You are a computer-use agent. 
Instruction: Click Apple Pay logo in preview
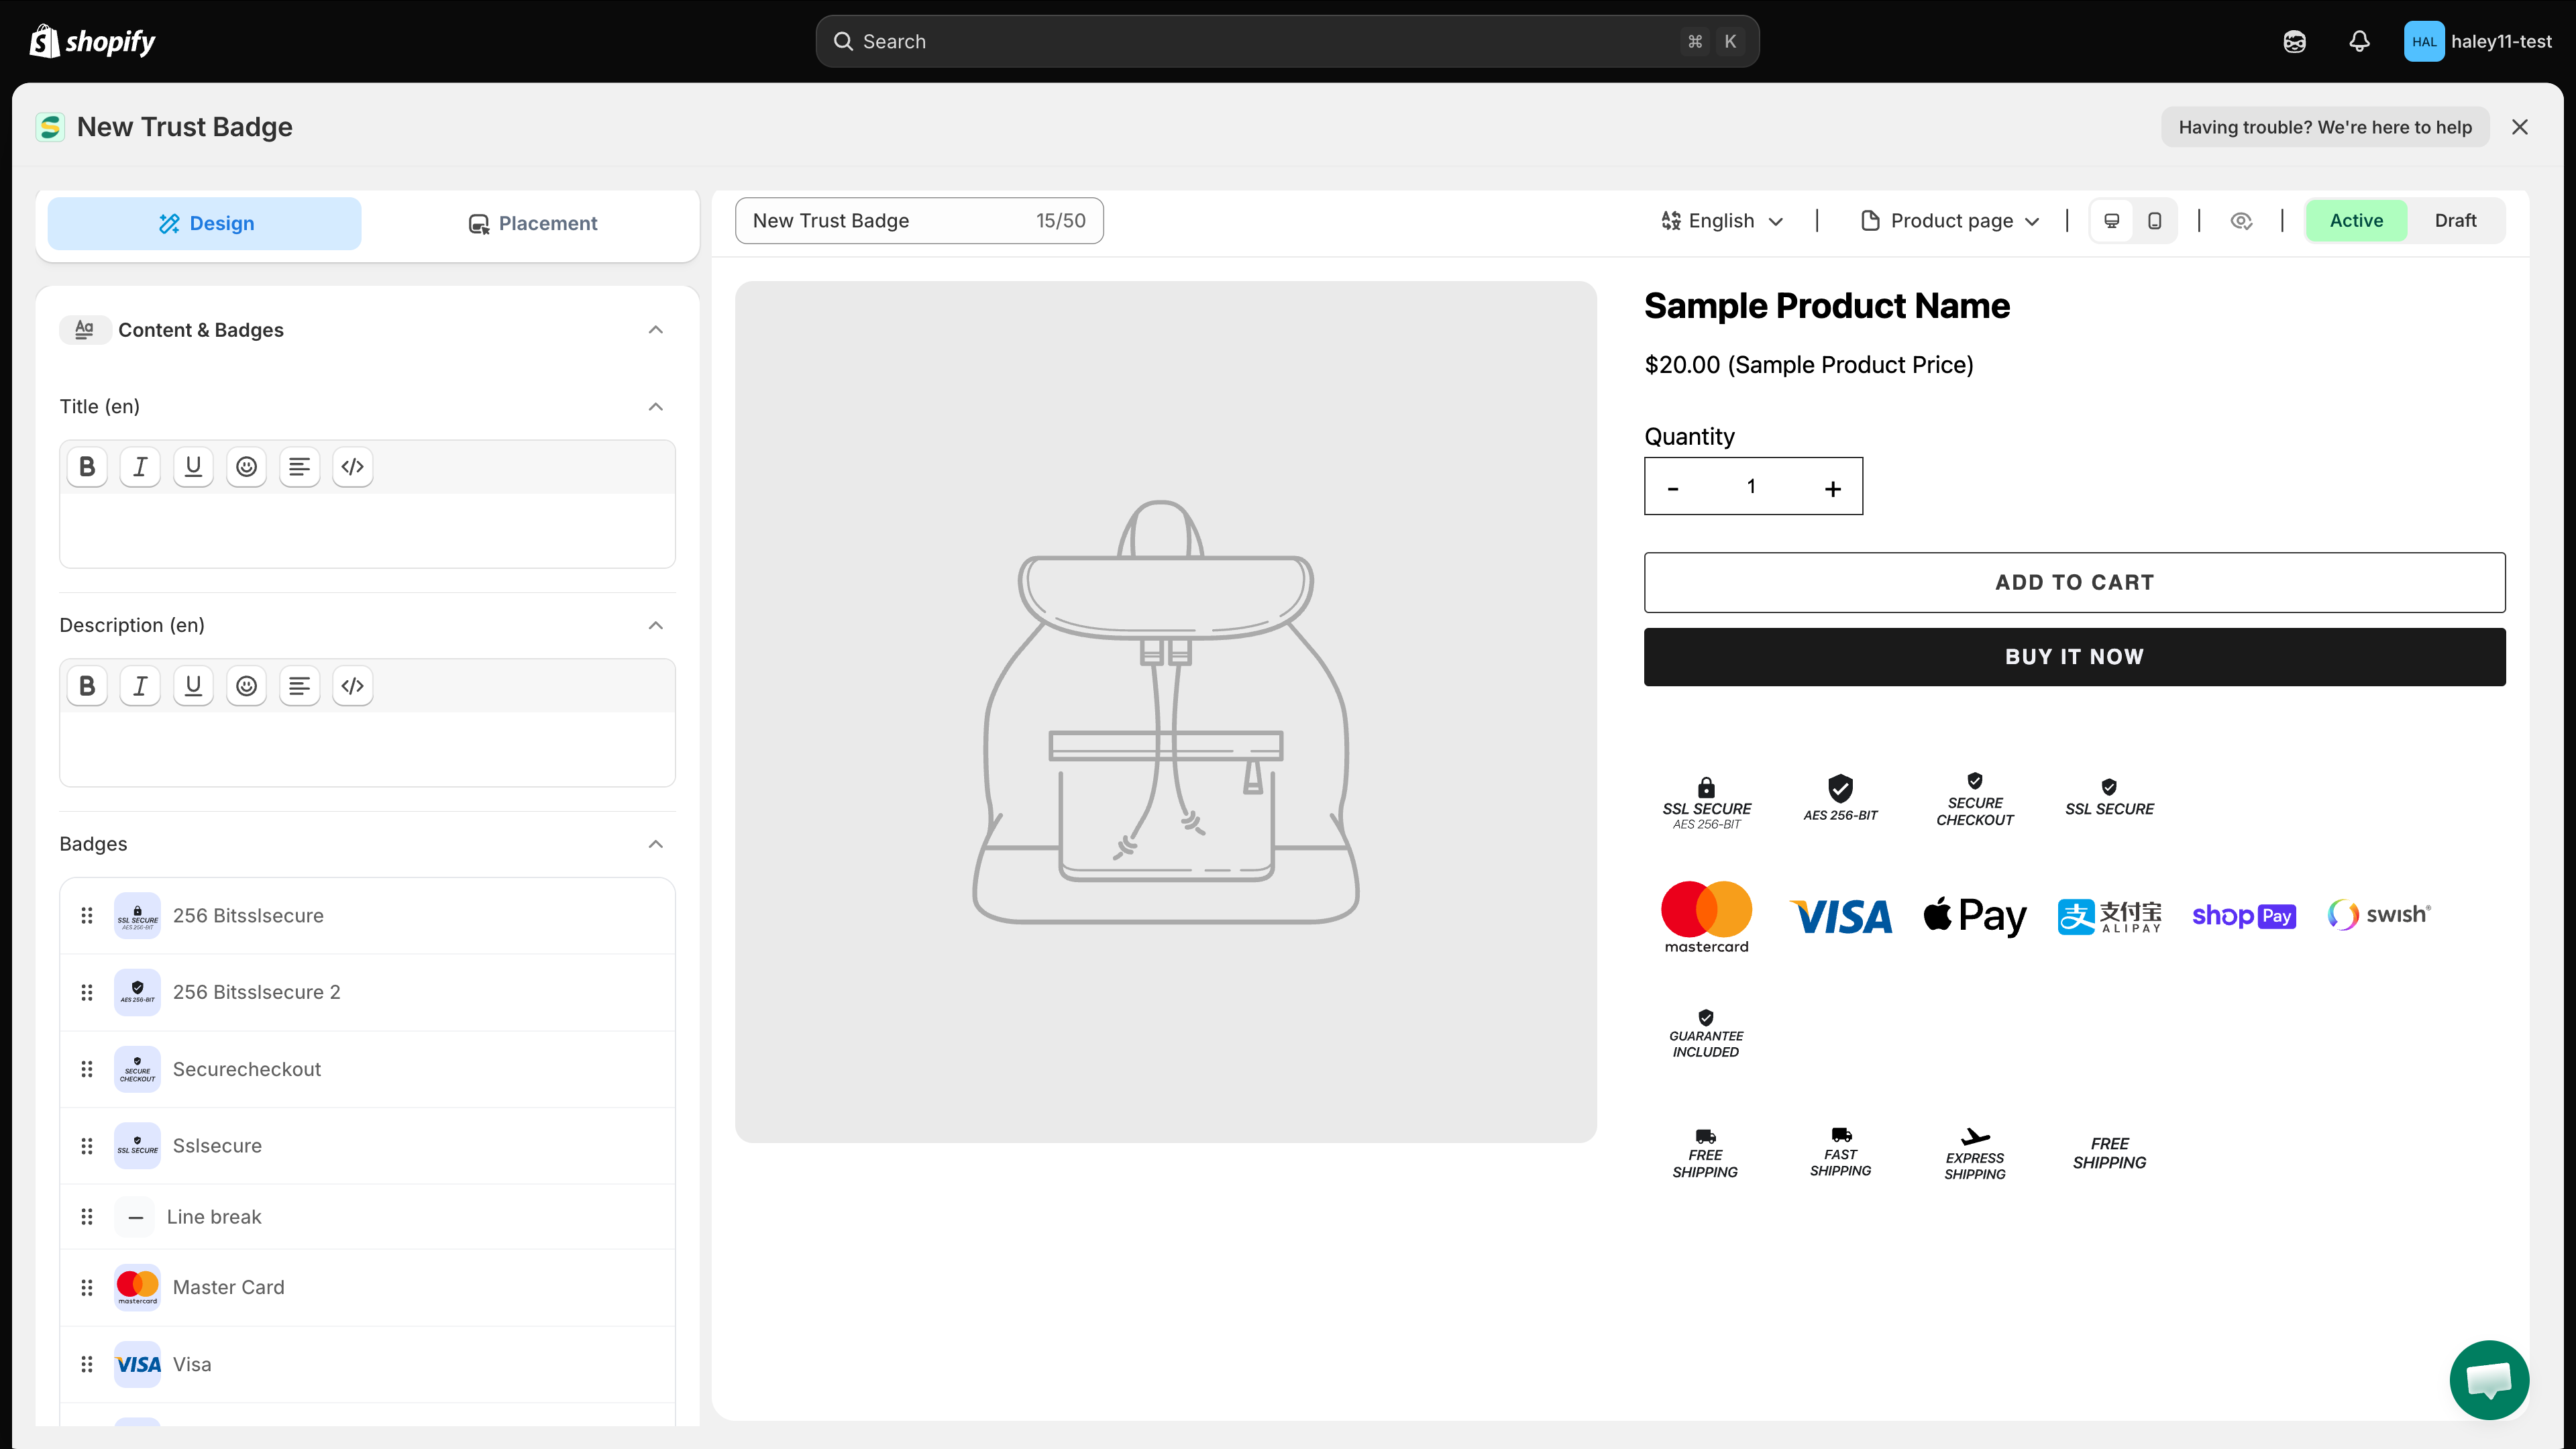tap(1975, 916)
